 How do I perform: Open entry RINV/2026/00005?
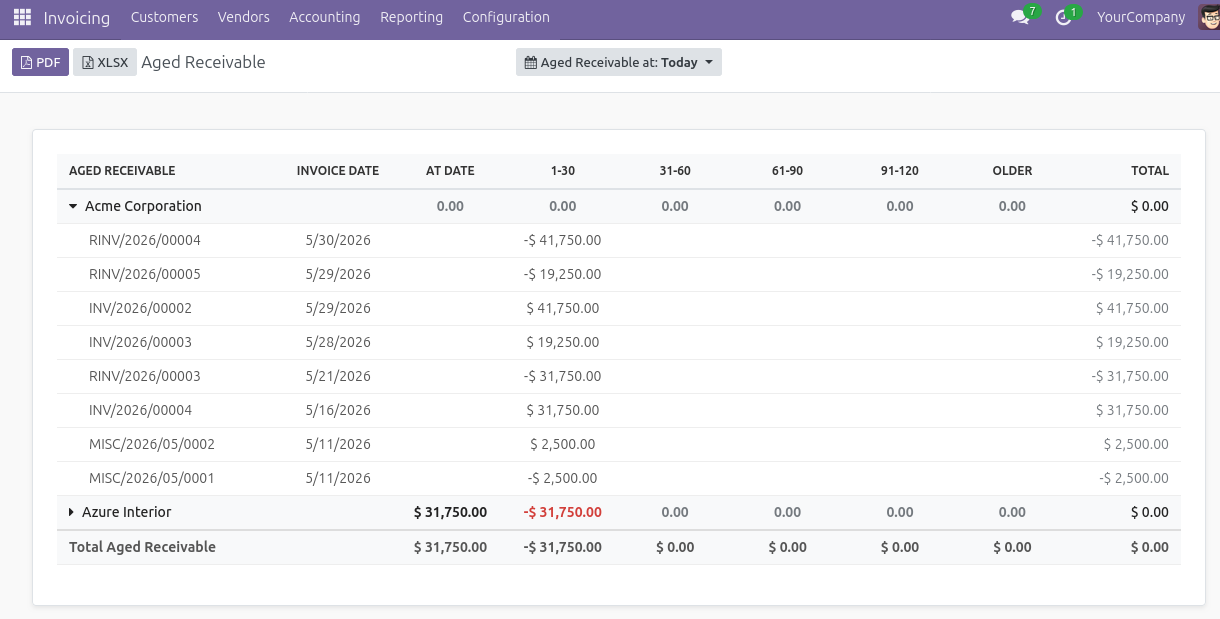145,274
